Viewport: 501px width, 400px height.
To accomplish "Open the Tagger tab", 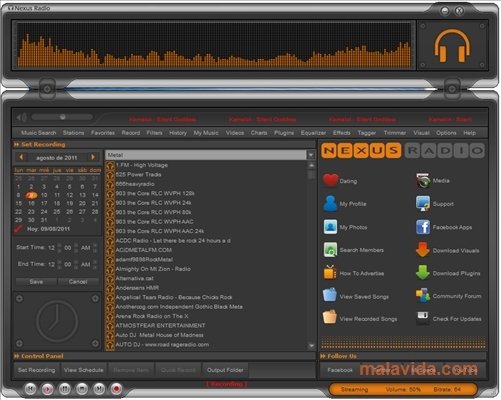I will tap(367, 133).
